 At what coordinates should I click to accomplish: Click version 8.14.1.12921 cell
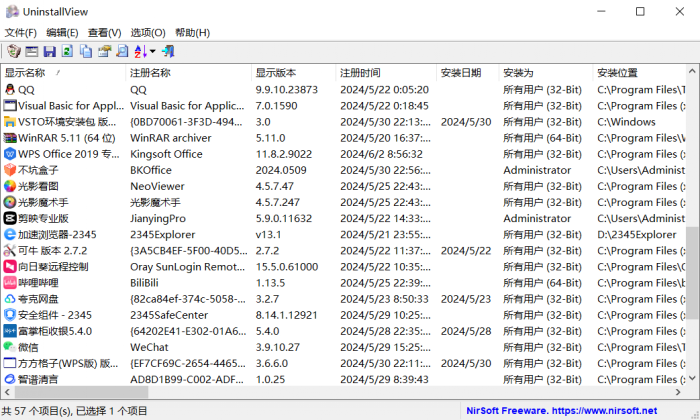[x=287, y=315]
